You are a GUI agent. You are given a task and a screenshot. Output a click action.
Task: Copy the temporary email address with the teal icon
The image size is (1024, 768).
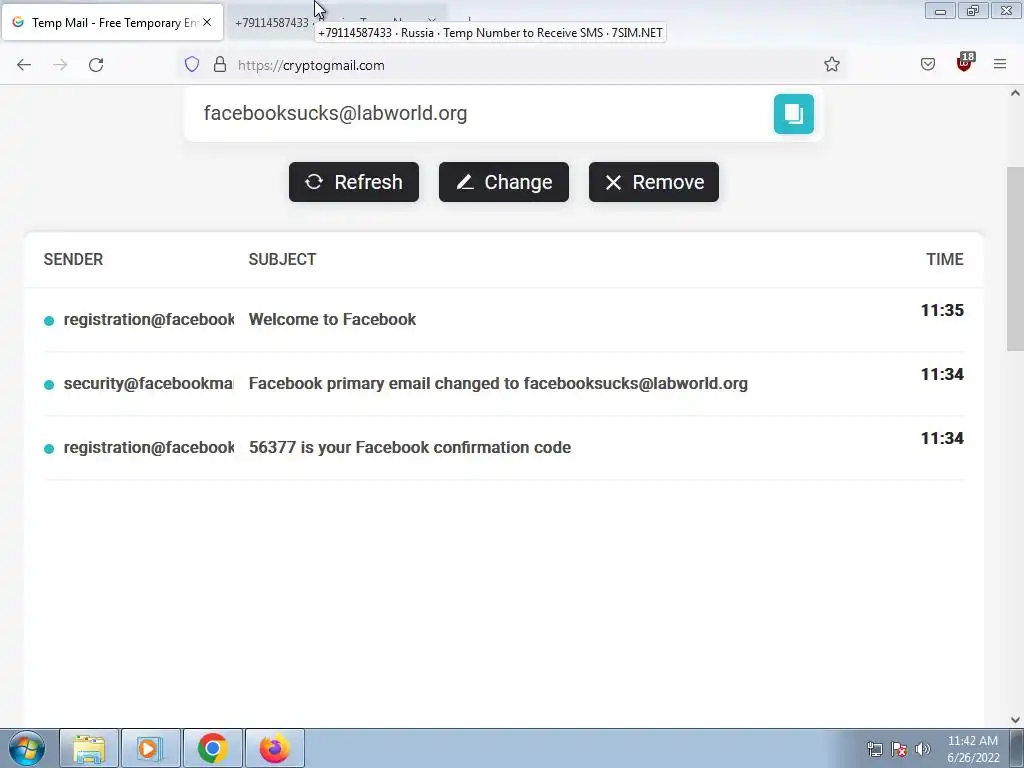coord(793,114)
